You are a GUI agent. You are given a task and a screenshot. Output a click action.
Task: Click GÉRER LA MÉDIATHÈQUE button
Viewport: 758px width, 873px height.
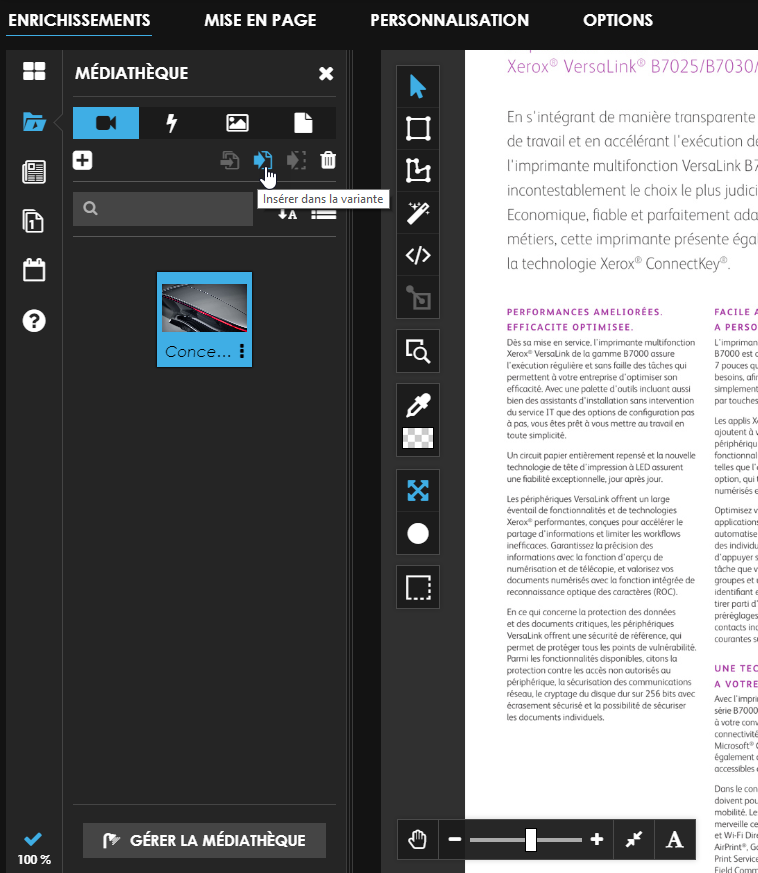pyautogui.click(x=204, y=840)
